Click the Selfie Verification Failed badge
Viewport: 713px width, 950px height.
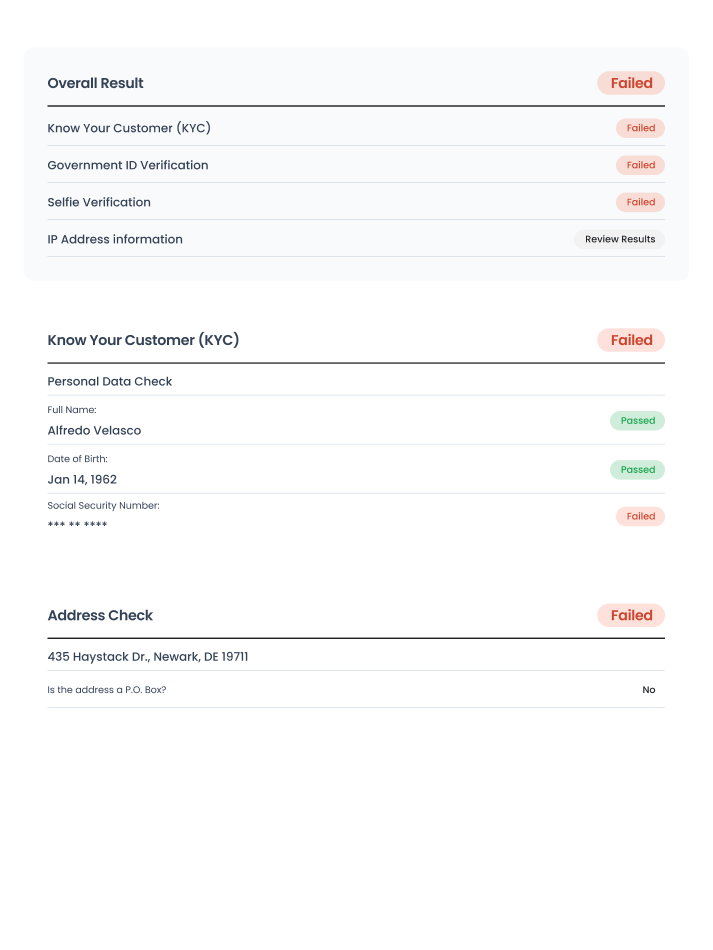point(640,202)
